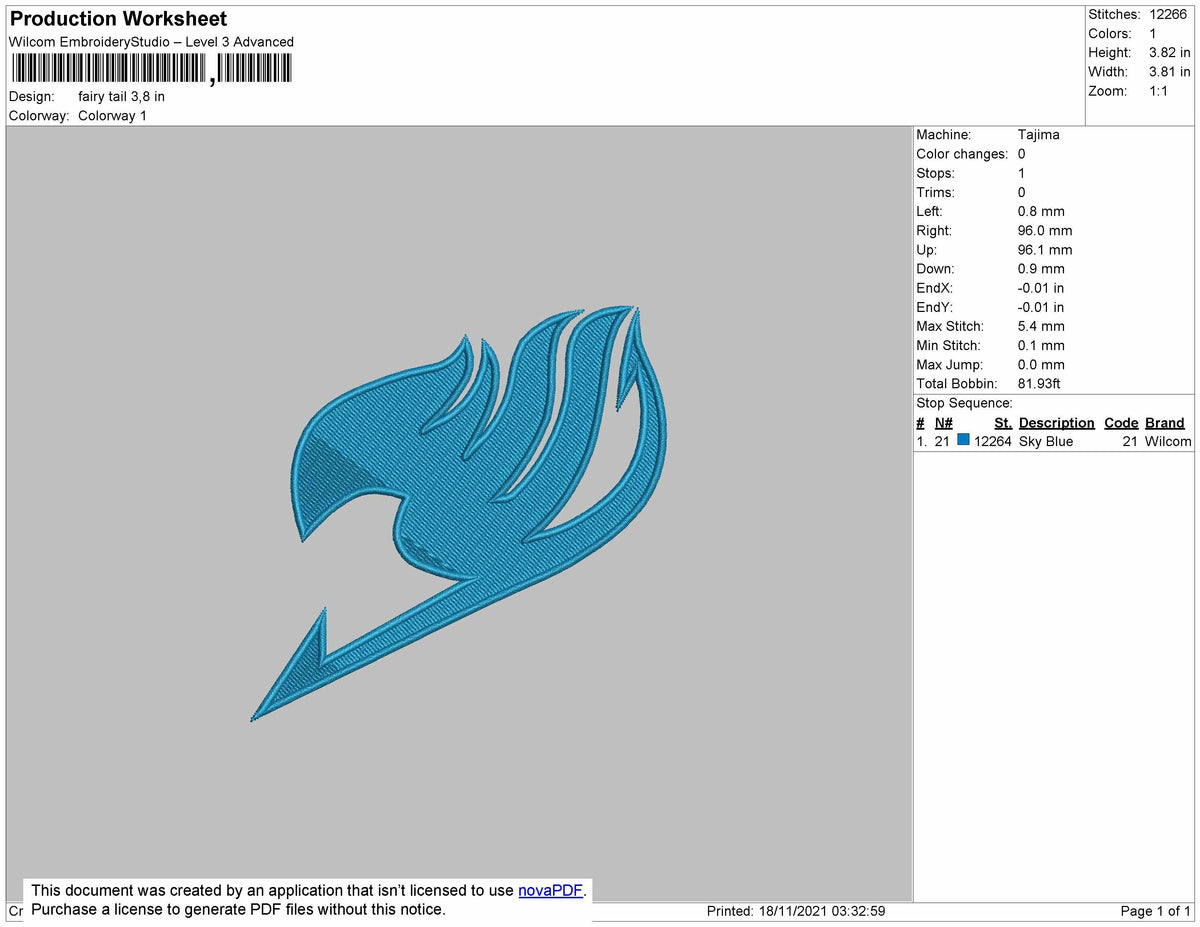
Task: Select the EndX value '-0.01 in'
Action: (1041, 288)
